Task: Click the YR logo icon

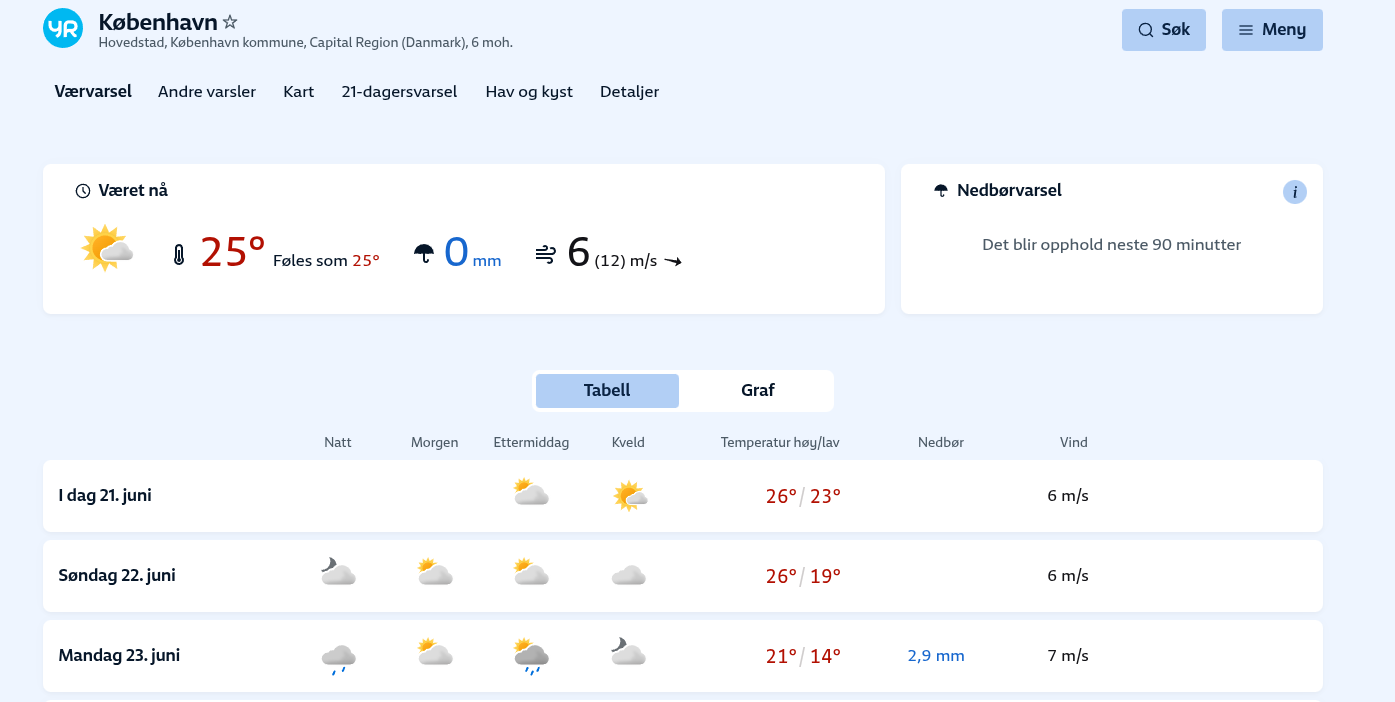Action: pyautogui.click(x=63, y=28)
